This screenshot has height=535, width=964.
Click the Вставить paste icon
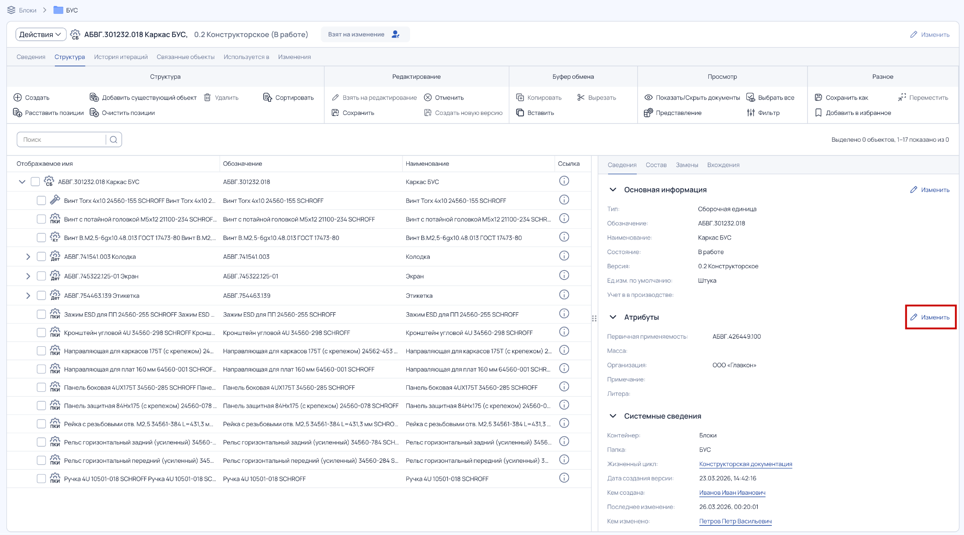[x=520, y=113]
